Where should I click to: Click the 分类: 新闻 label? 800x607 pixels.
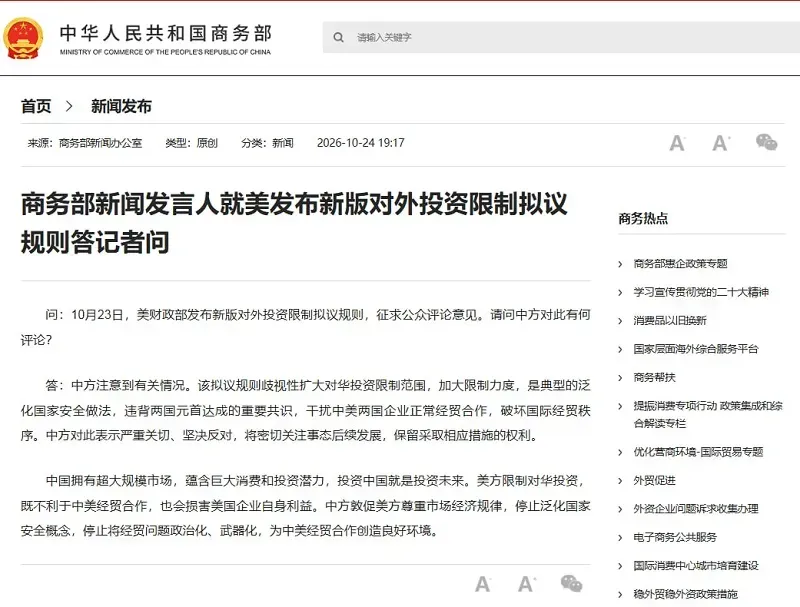coord(267,143)
